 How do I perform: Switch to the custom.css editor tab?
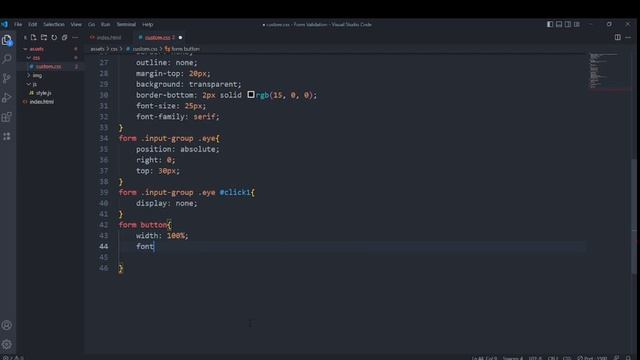(159, 38)
